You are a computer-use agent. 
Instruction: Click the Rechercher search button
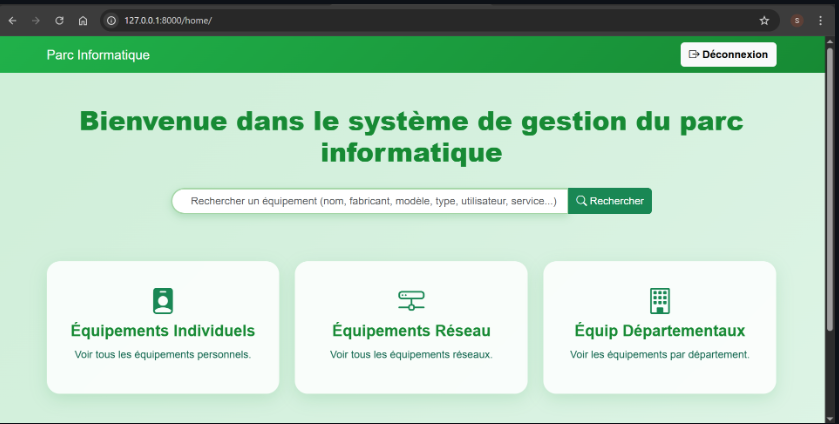click(610, 201)
